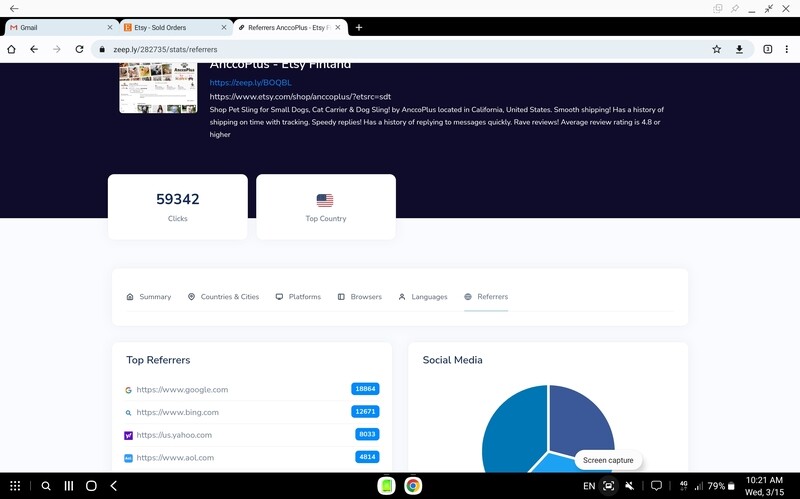Click the EN language indicator

589,486
